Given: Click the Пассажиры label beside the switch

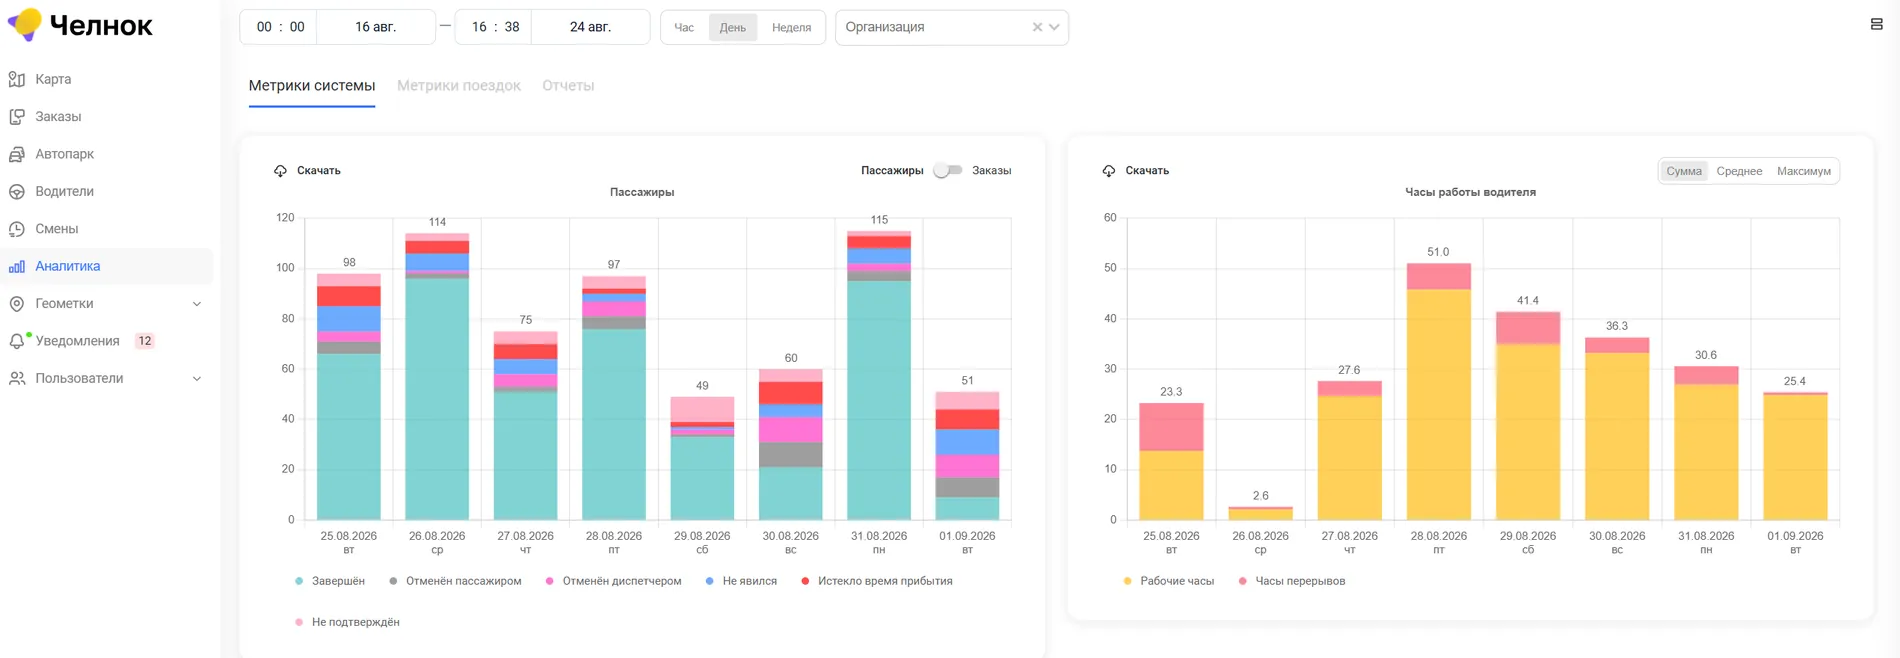Looking at the screenshot, I should tap(892, 171).
